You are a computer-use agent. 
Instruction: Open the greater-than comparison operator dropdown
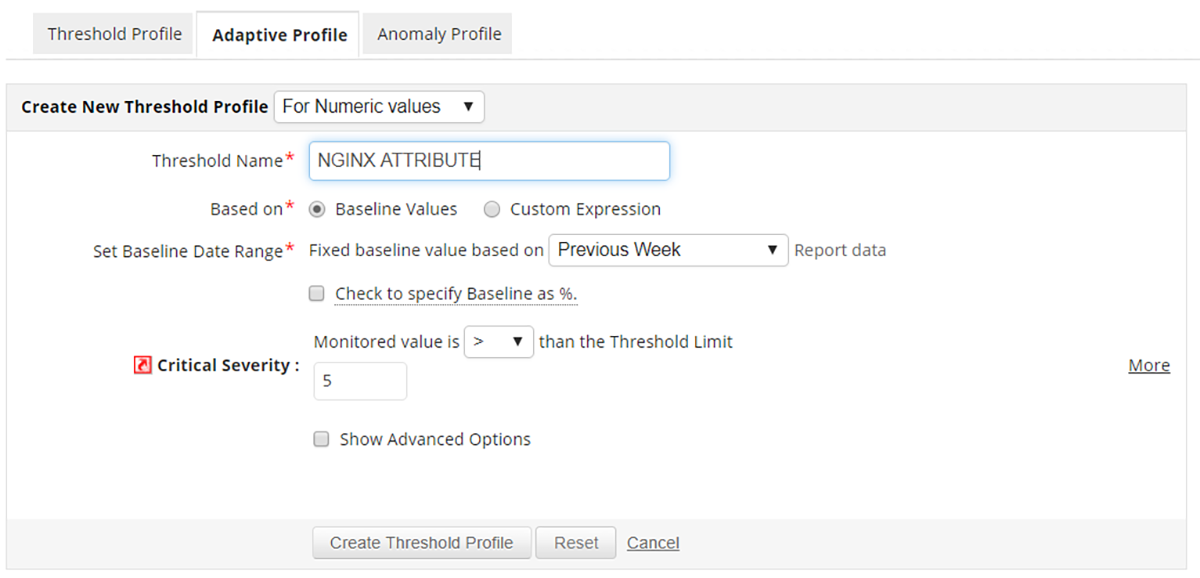pyautogui.click(x=498, y=342)
